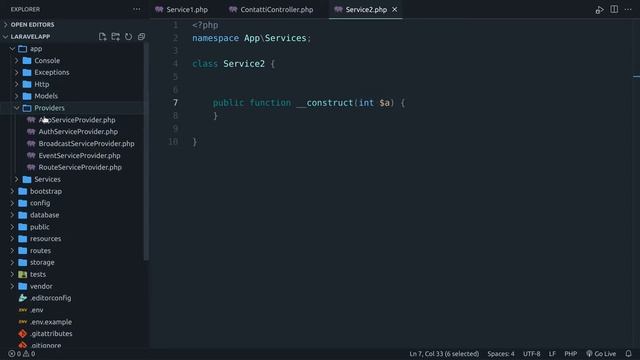Screen dimensions: 640x360
Task: Click the Service2 class name in code
Action: (x=244, y=64)
